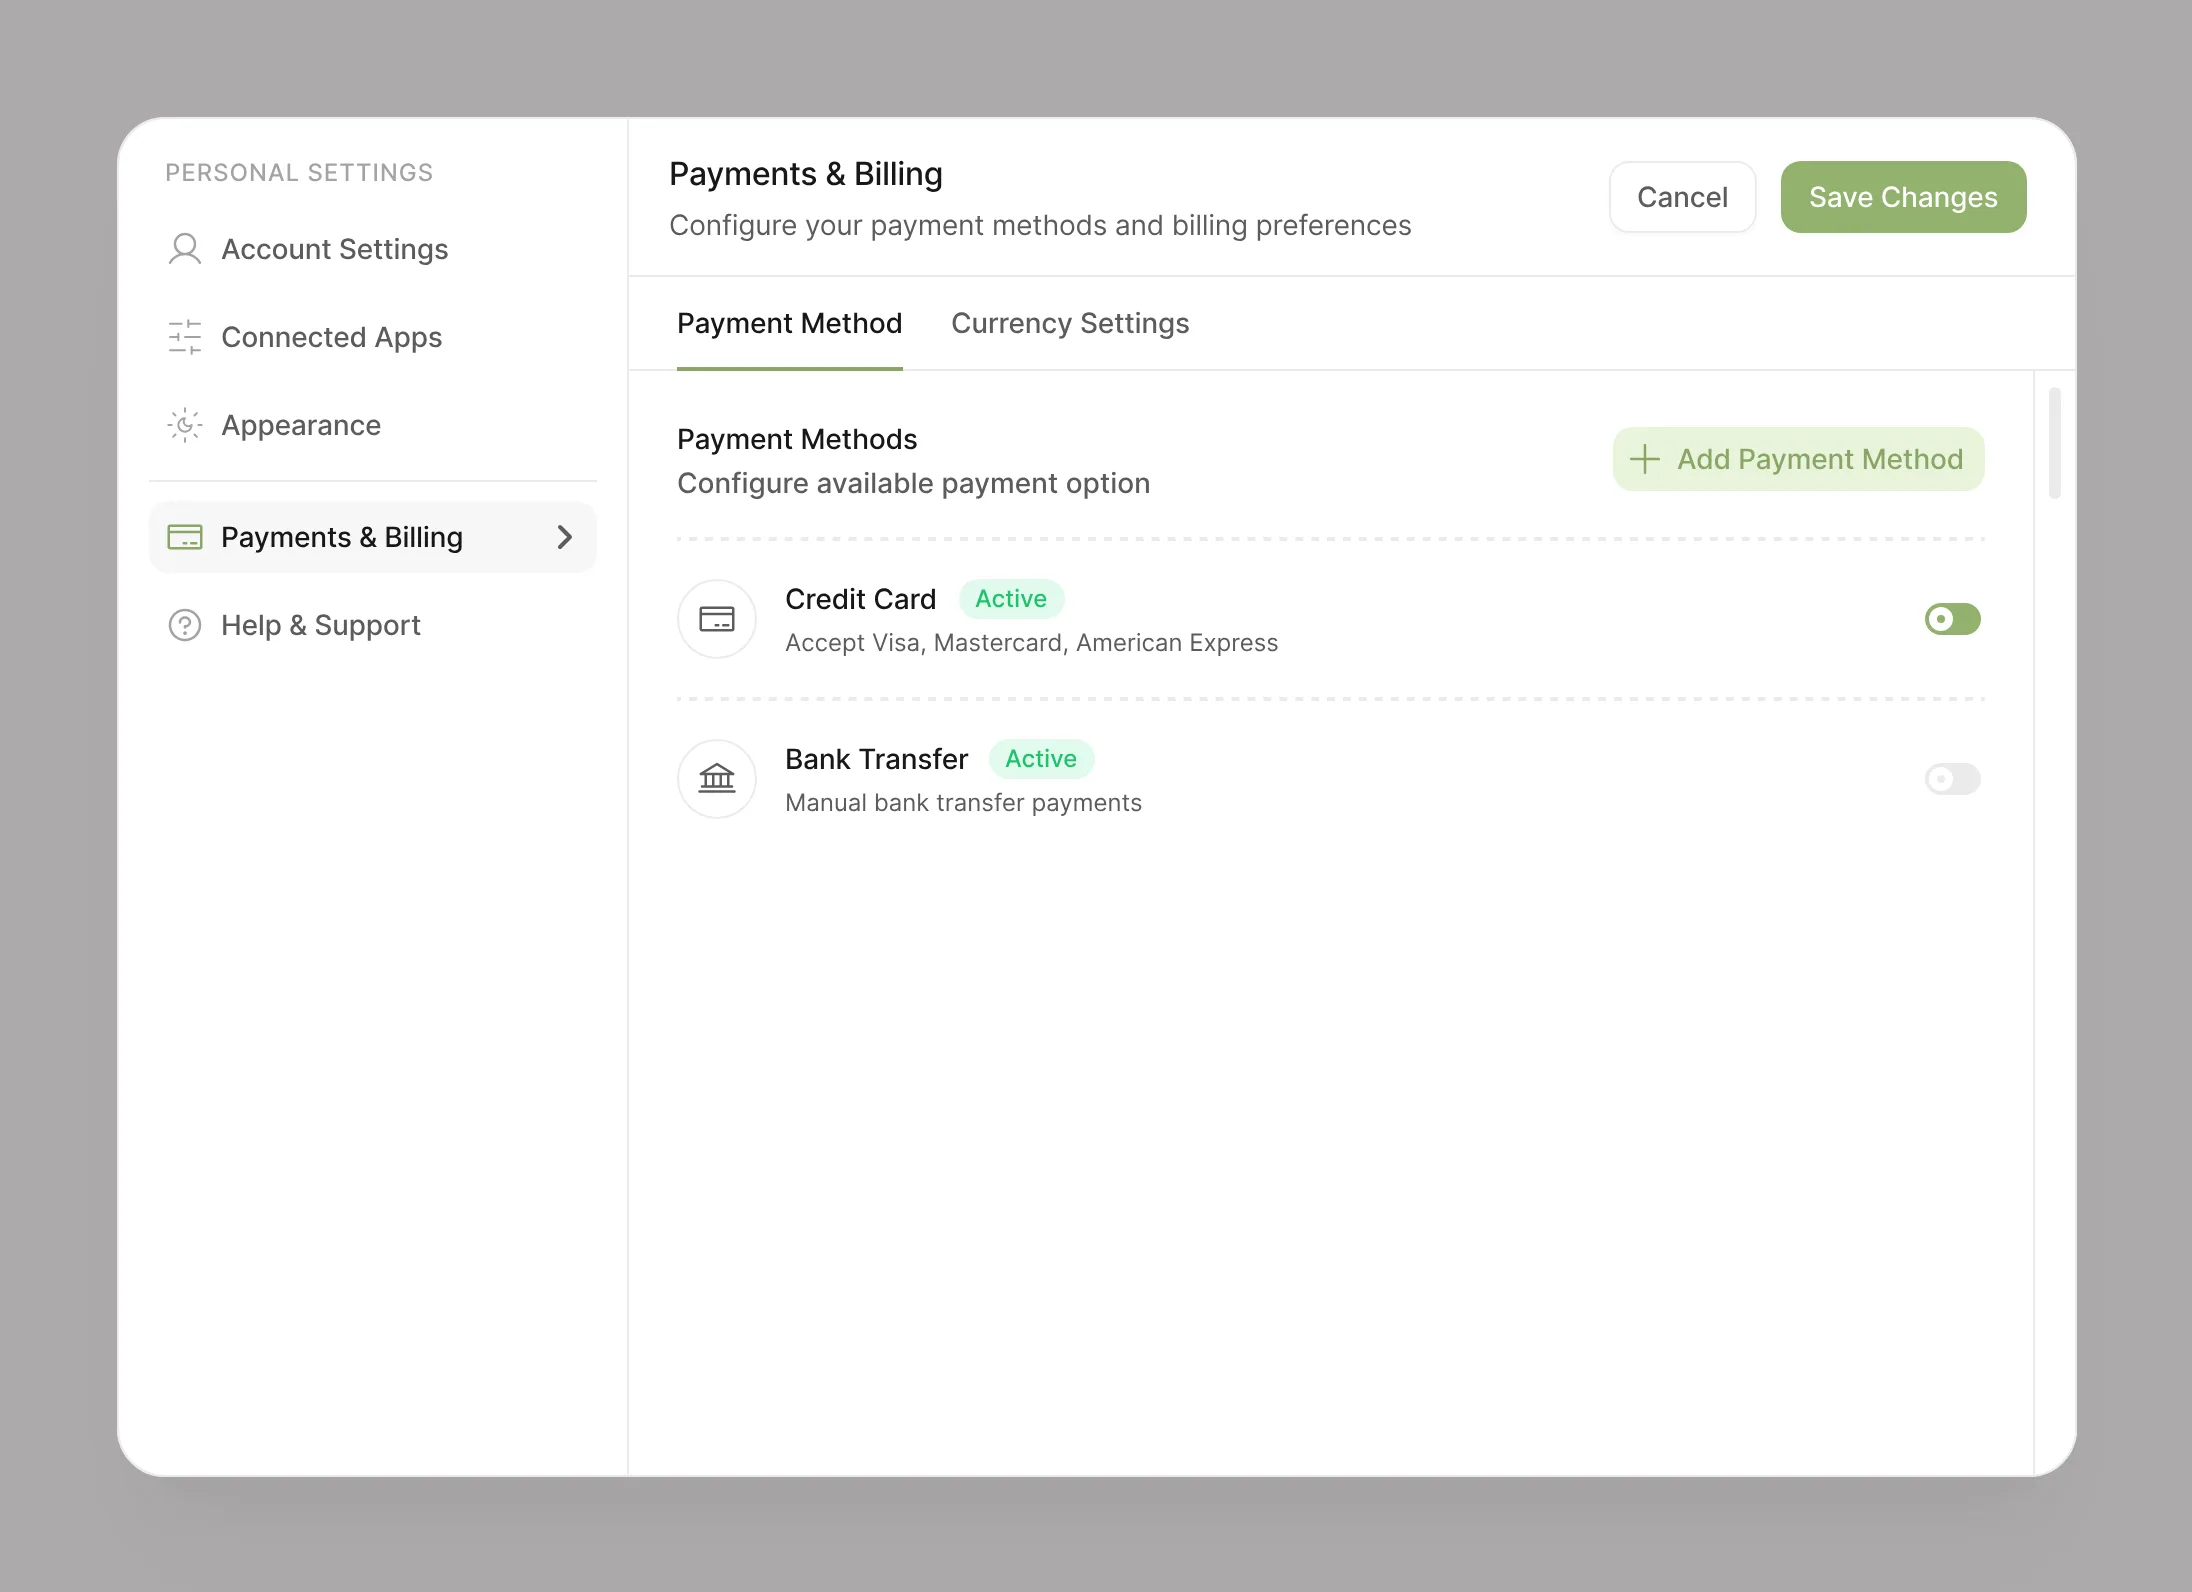Disable the Credit Card toggle
The image size is (2192, 1592).
(1953, 619)
